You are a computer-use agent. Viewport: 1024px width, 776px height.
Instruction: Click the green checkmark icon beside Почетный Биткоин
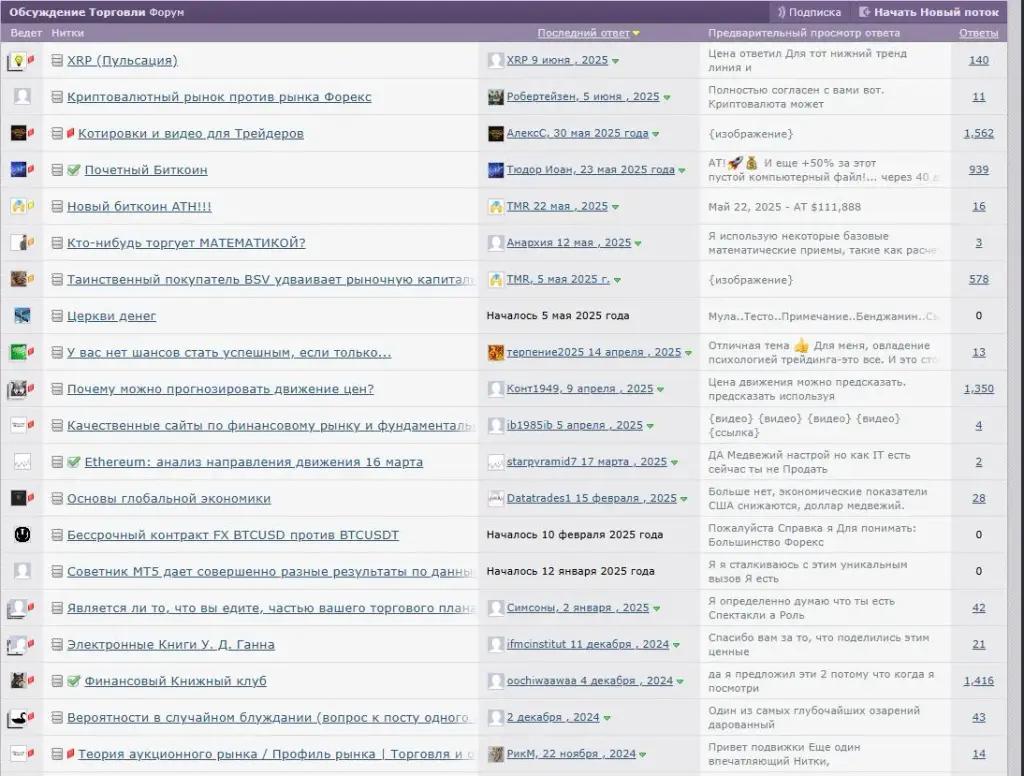pos(74,170)
